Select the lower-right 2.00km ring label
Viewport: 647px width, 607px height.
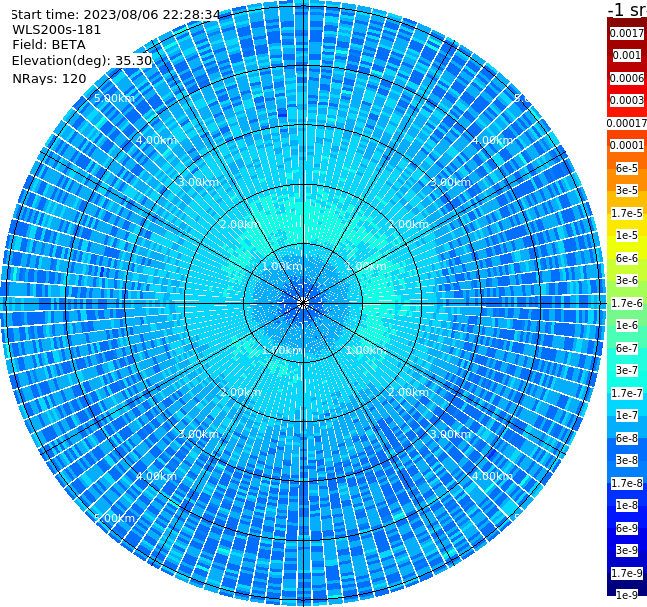(x=408, y=392)
